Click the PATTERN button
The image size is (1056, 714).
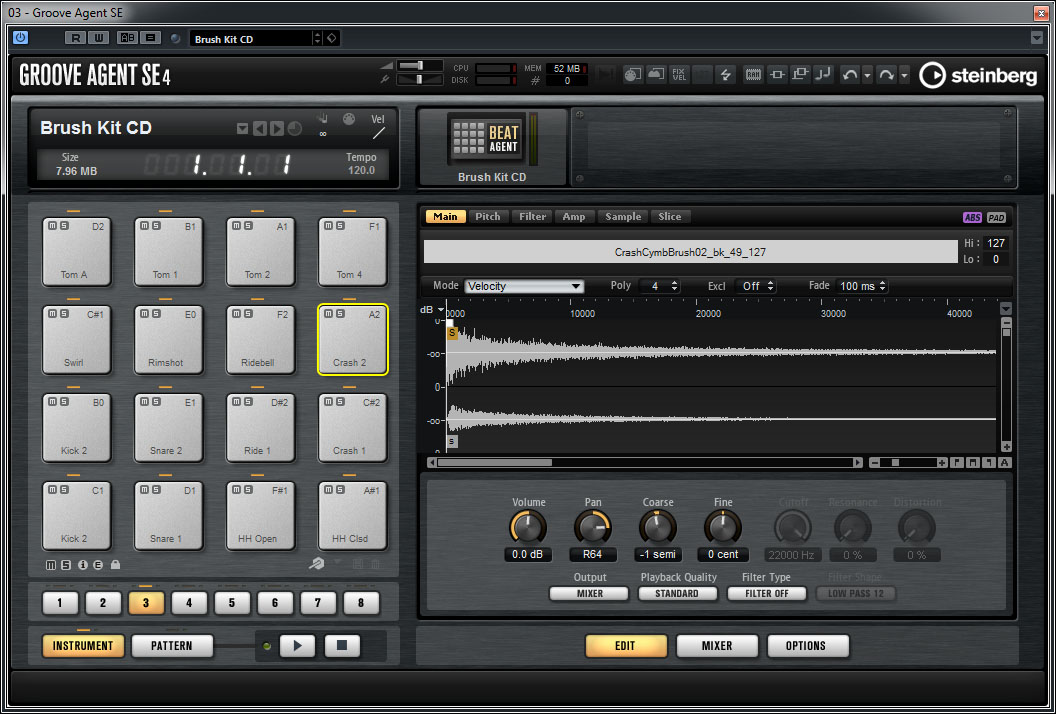click(x=172, y=646)
